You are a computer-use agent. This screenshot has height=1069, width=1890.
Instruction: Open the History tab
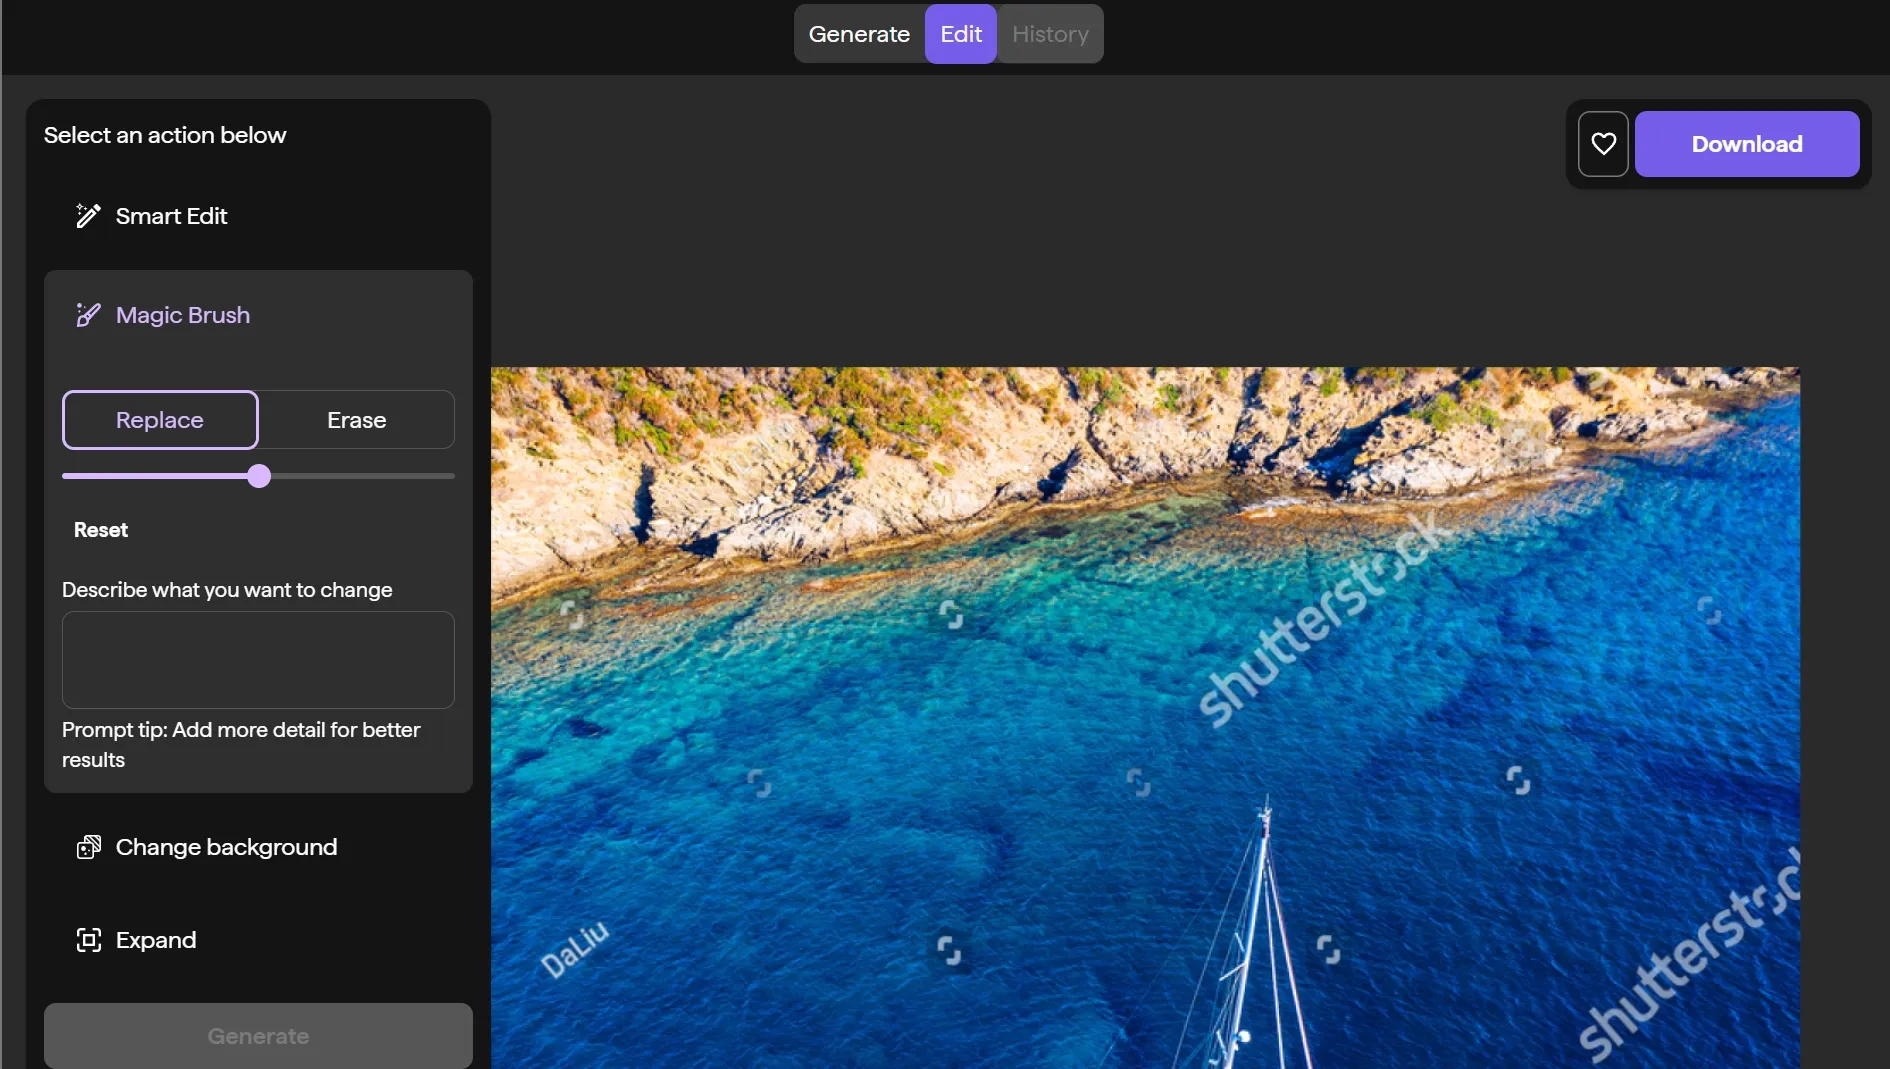[x=1050, y=34]
